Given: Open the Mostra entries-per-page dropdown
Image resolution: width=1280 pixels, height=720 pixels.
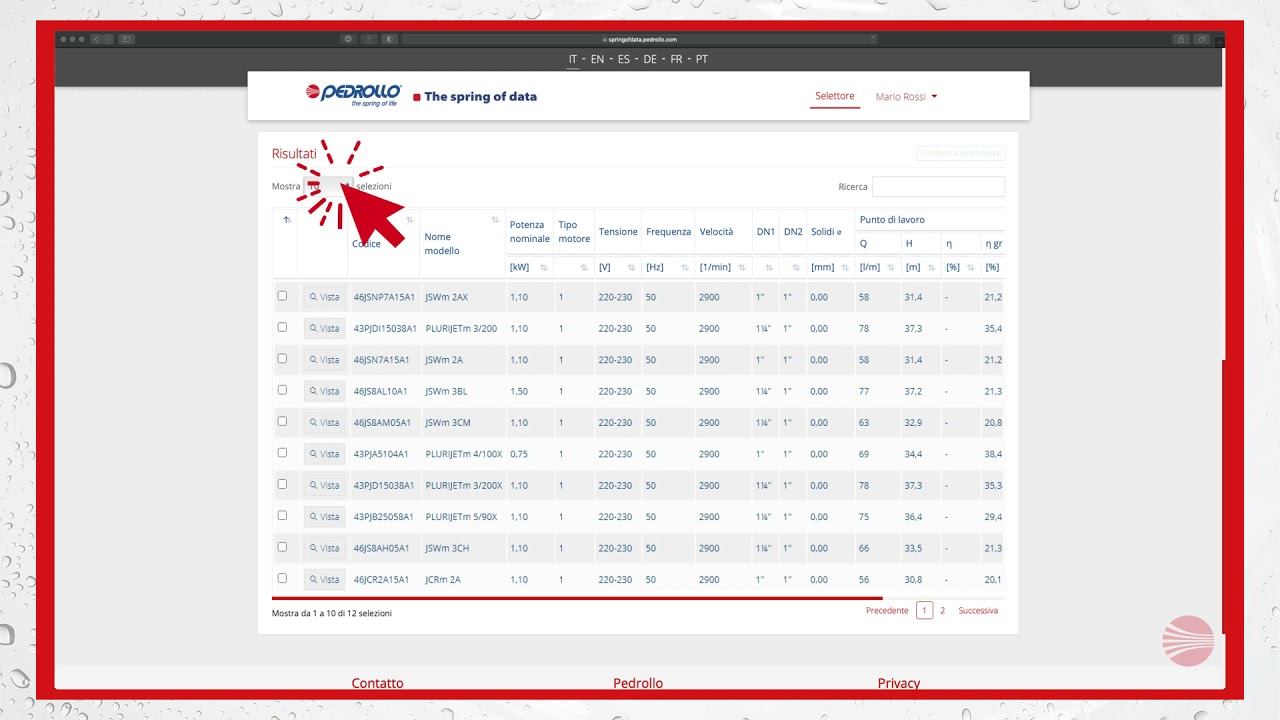Looking at the screenshot, I should coord(328,186).
